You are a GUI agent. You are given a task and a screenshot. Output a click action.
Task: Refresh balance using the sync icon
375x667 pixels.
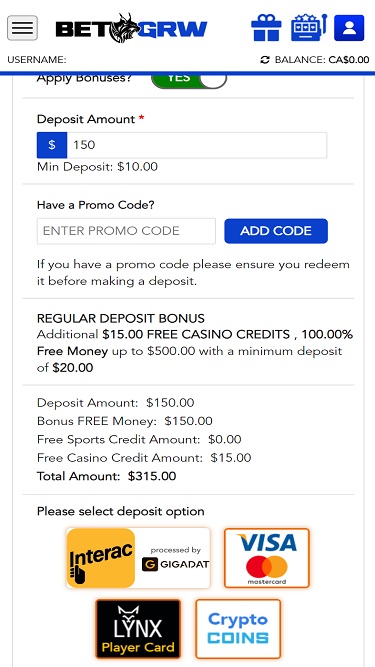pos(265,60)
